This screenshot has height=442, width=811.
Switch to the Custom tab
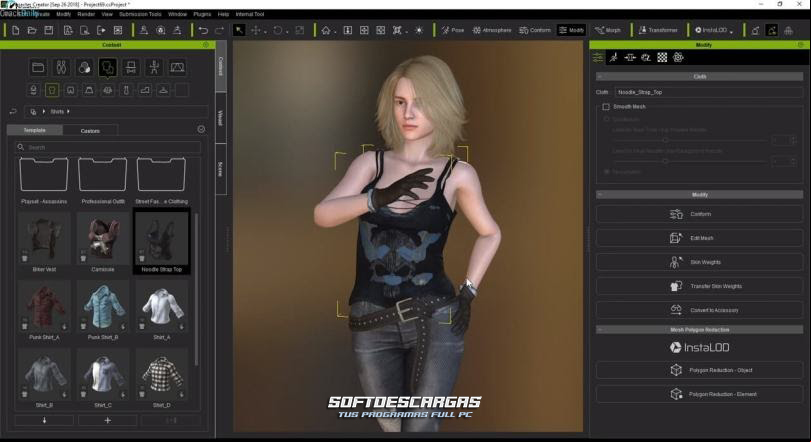pyautogui.click(x=90, y=131)
